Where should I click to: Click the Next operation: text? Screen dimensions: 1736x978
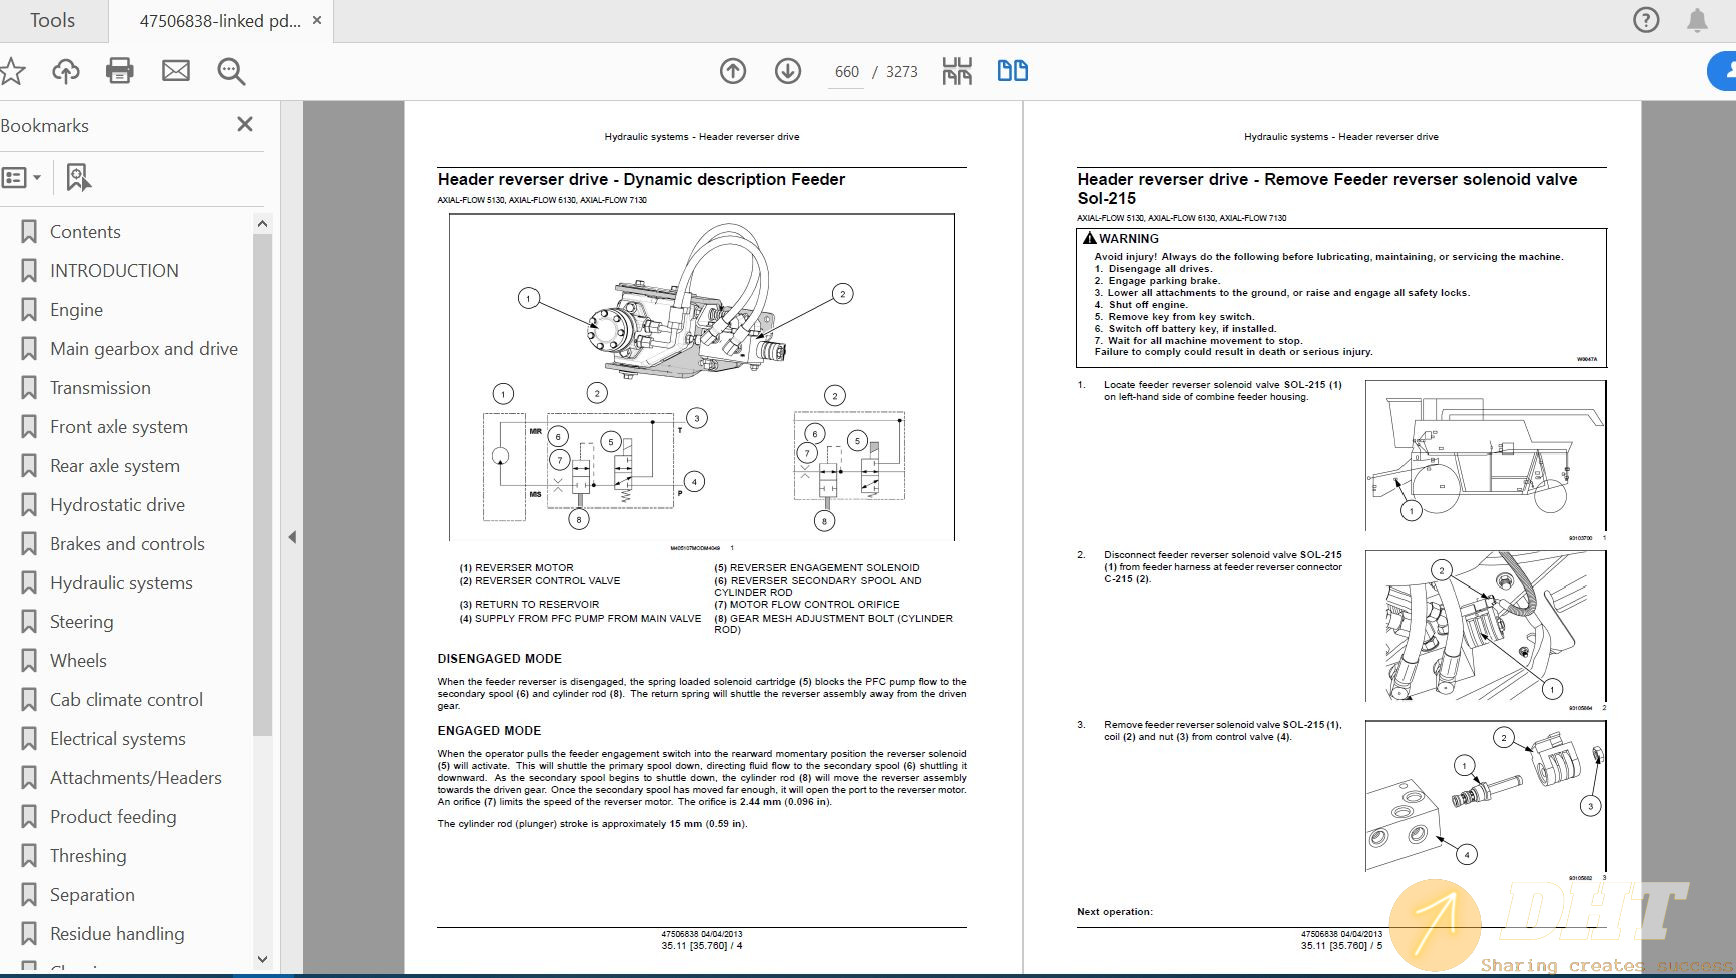pyautogui.click(x=1114, y=912)
